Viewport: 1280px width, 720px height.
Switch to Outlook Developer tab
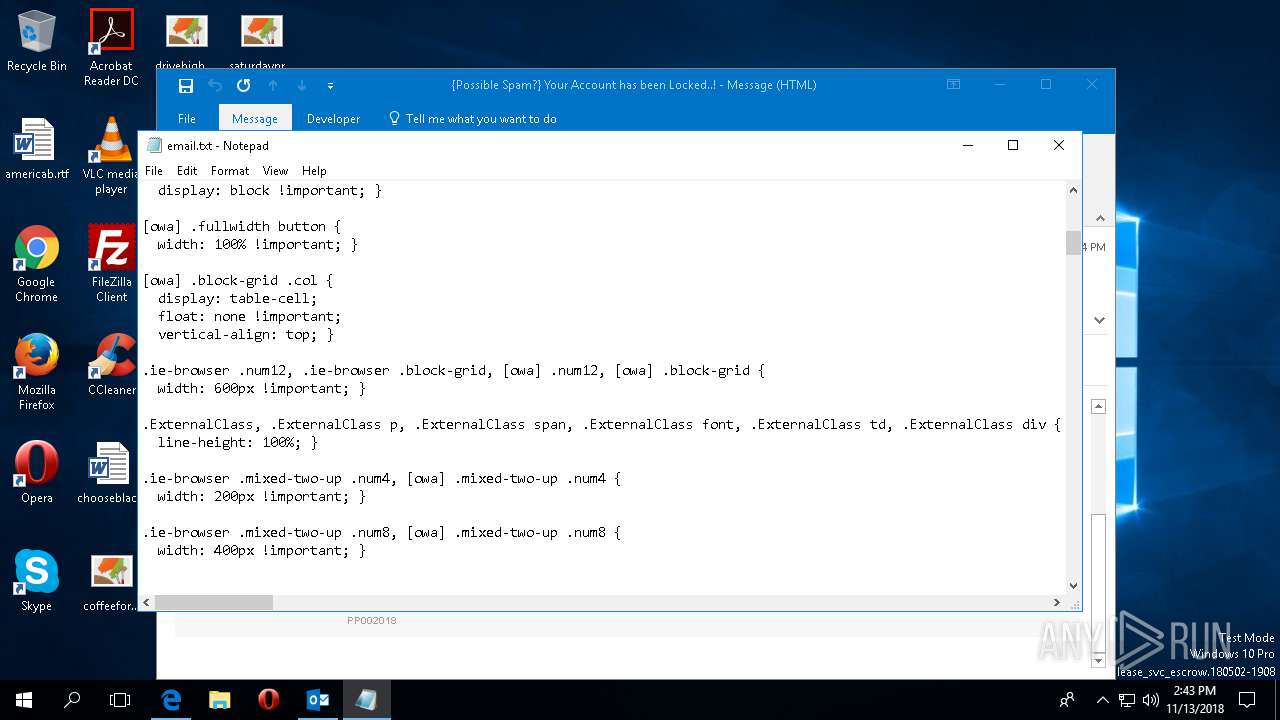[x=333, y=118]
